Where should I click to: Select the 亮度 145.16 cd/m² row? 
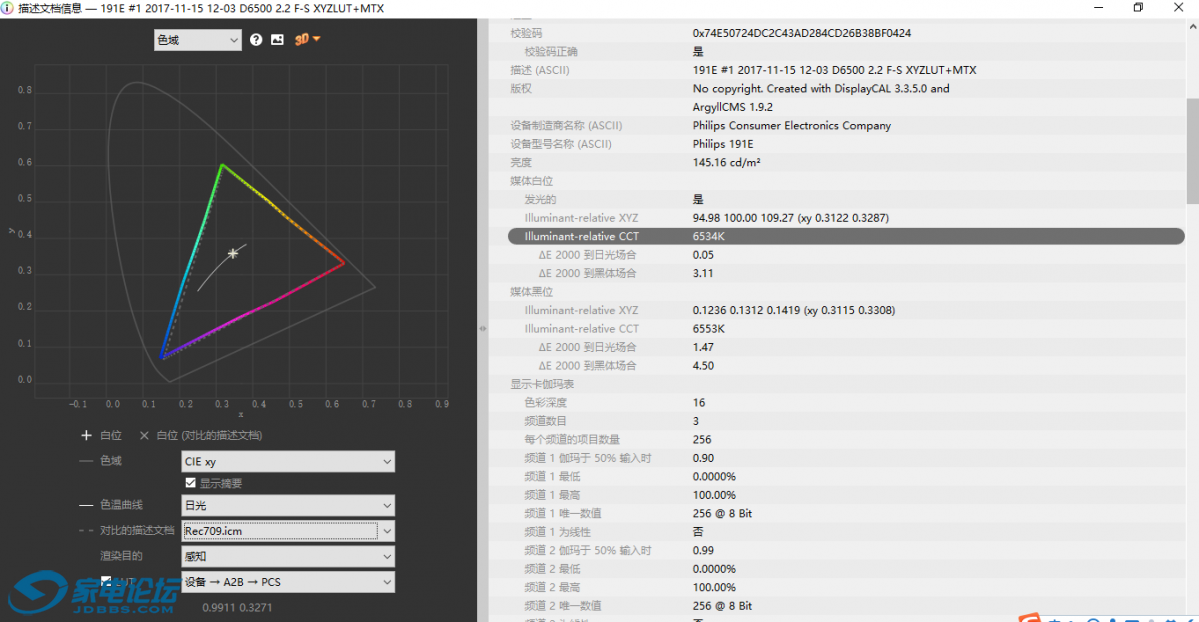[x=844, y=162]
